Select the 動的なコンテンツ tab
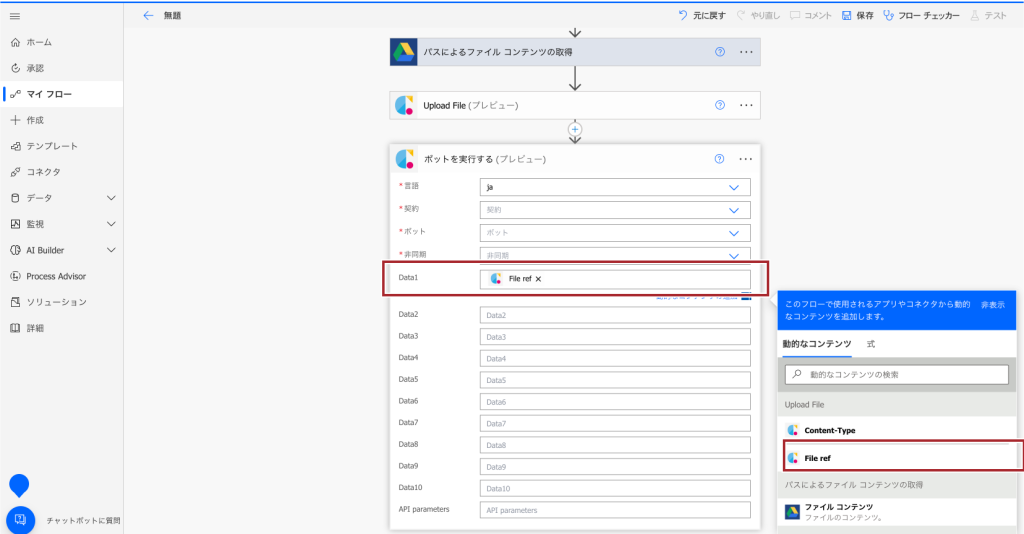This screenshot has width=1024, height=534. pyautogui.click(x=816, y=344)
